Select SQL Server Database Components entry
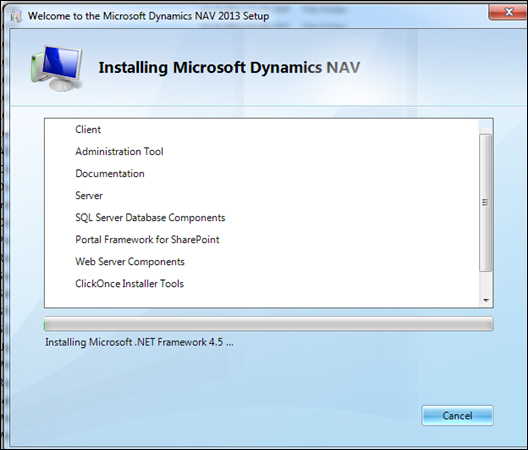 coord(150,218)
